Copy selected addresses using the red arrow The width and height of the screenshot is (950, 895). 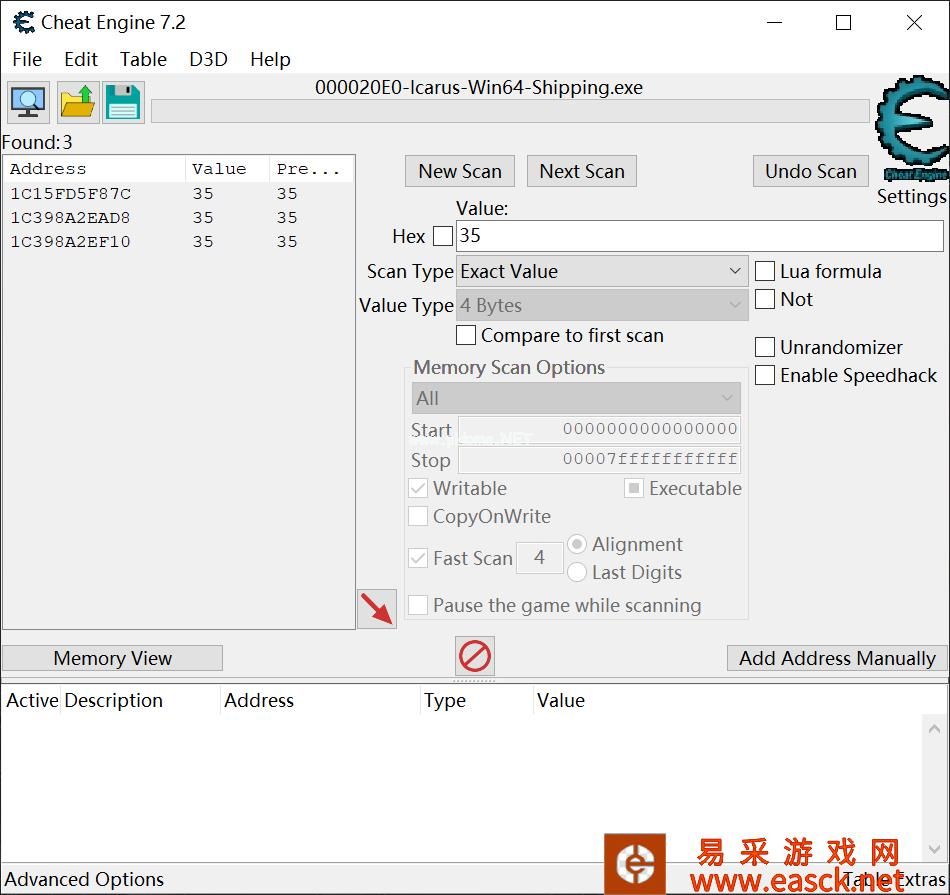coord(377,608)
